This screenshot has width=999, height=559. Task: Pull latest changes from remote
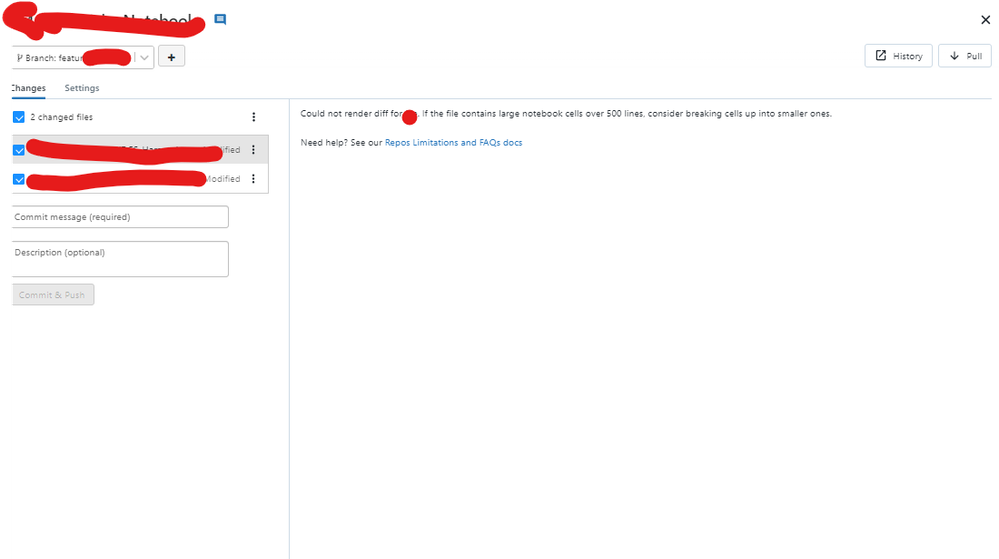point(965,56)
